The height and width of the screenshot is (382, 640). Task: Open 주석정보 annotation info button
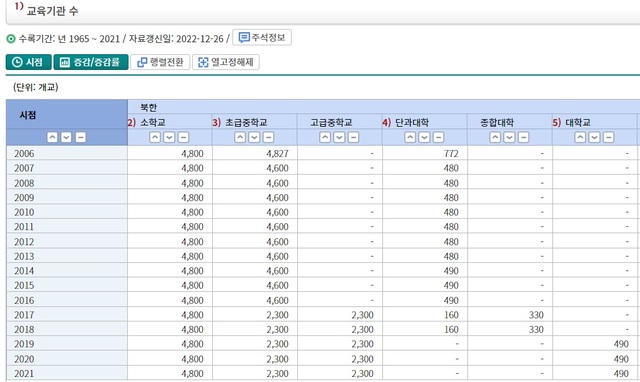262,38
